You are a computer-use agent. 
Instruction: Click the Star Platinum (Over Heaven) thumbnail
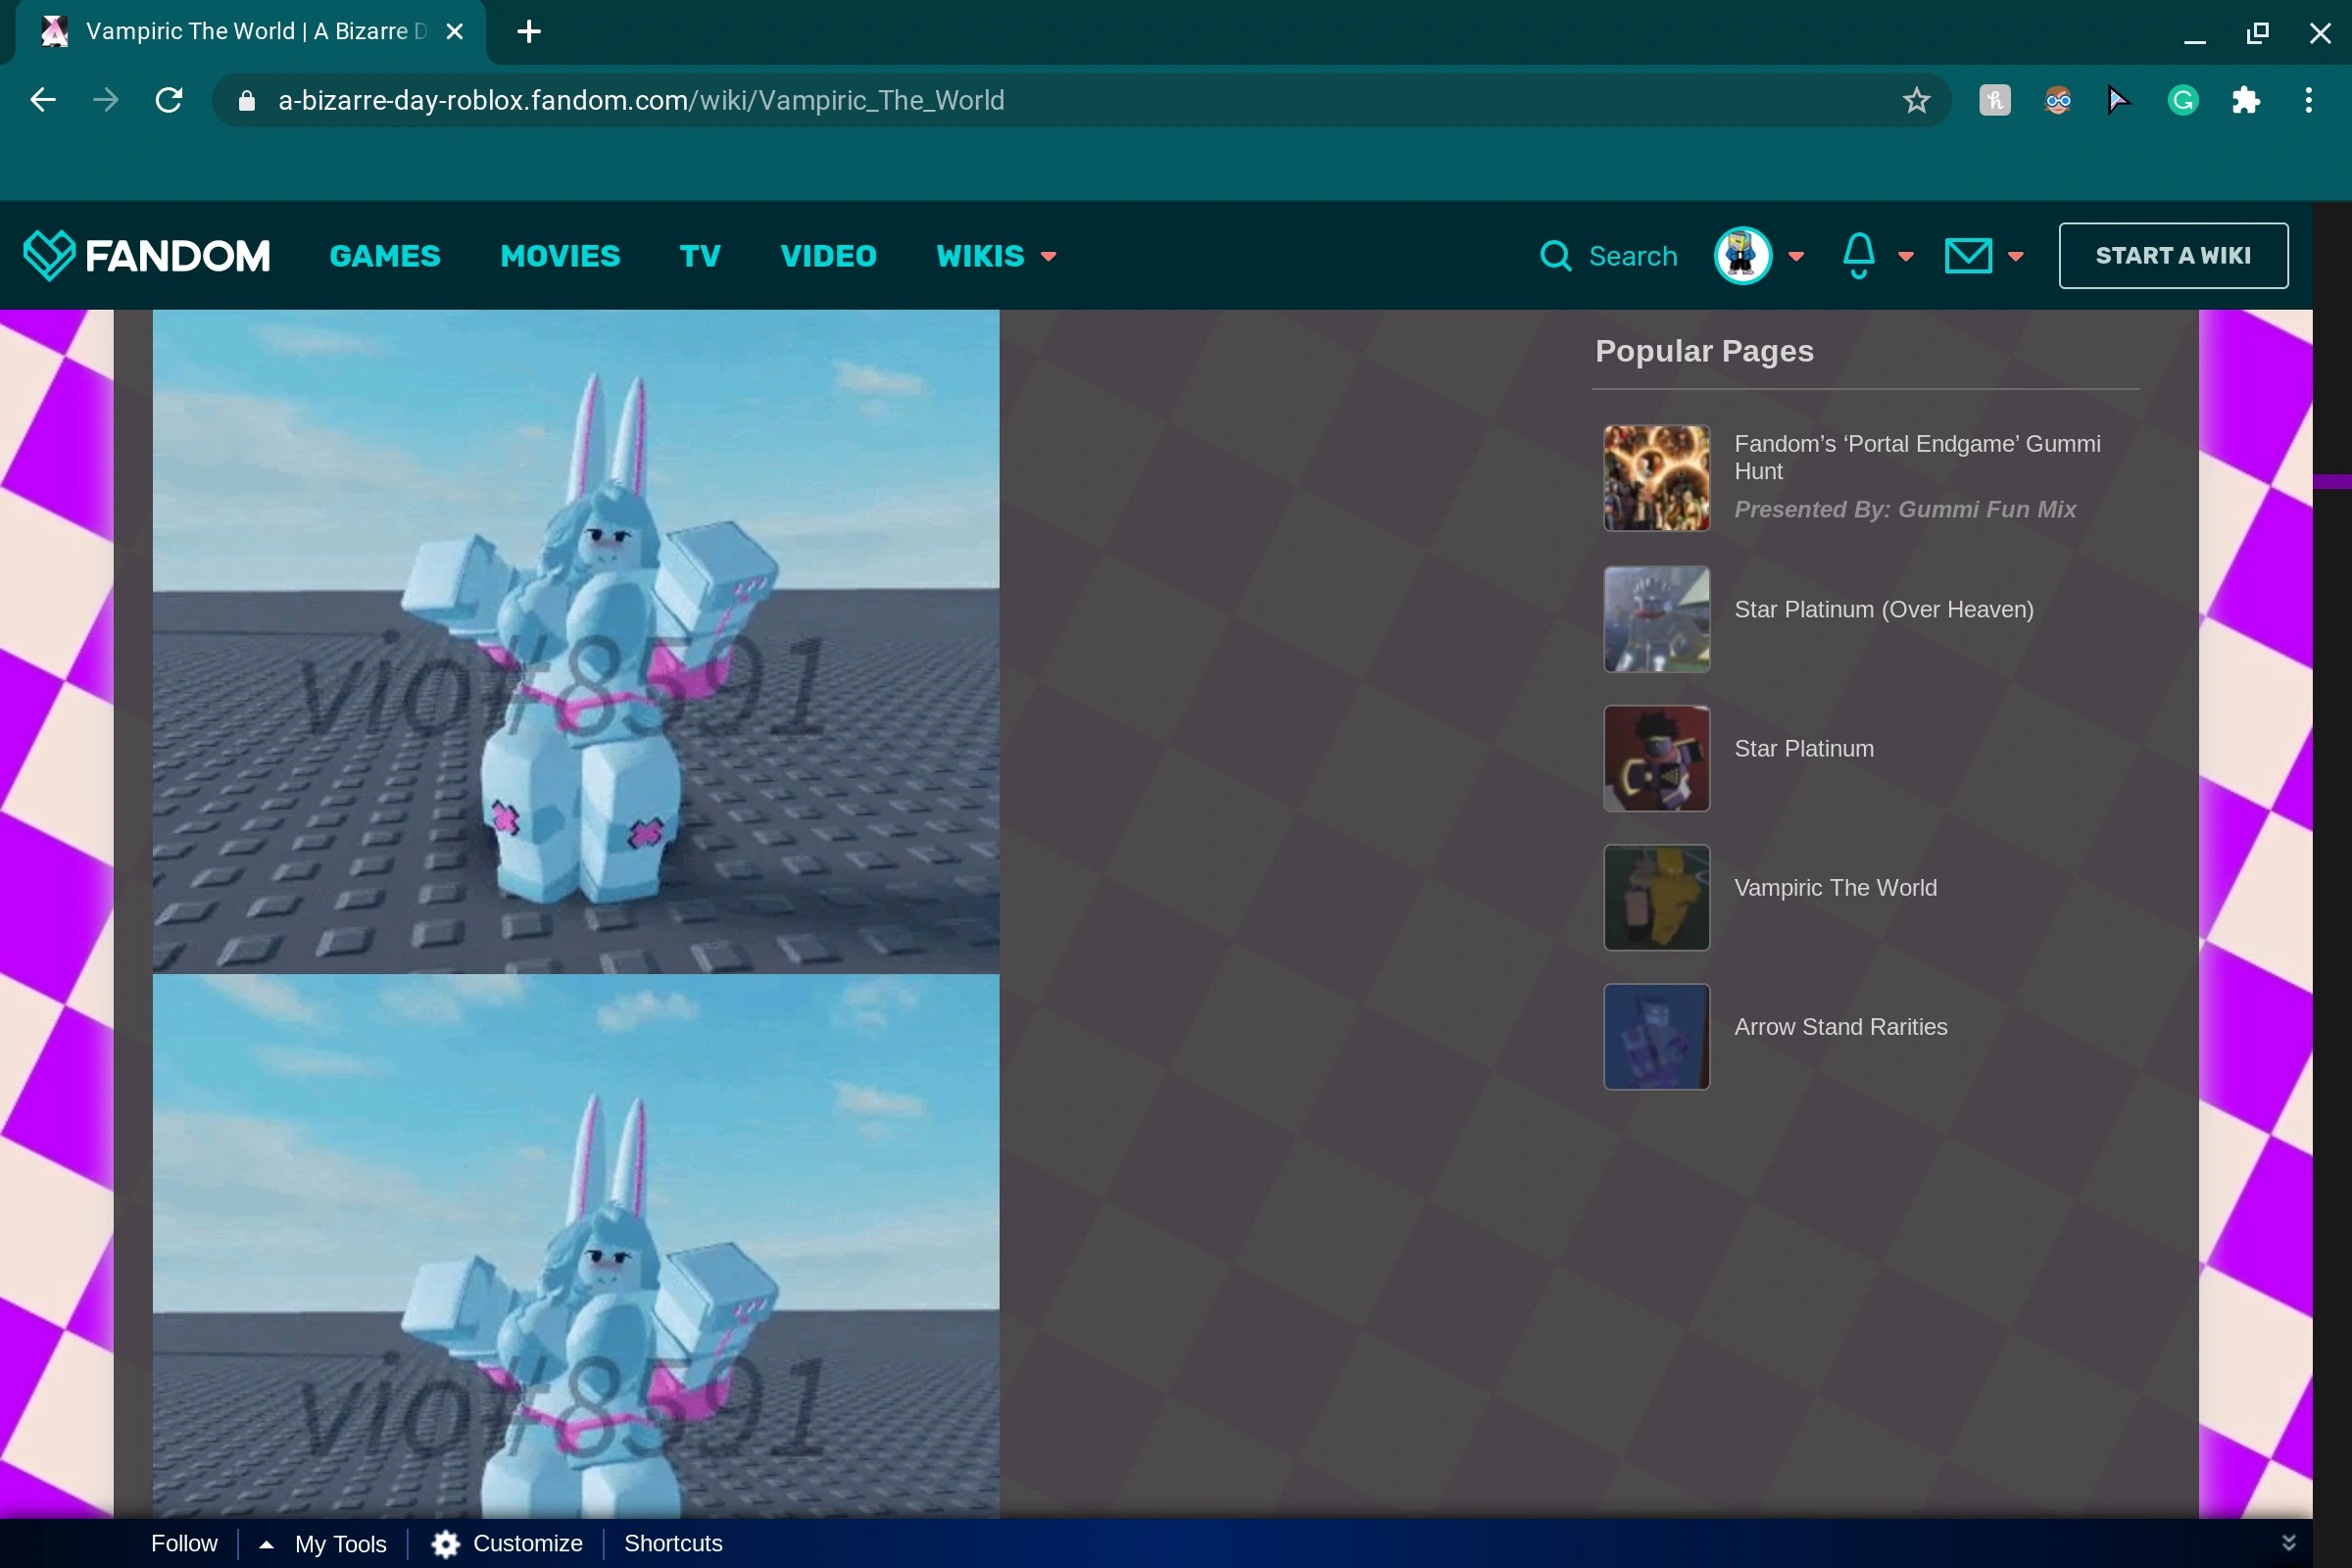(1657, 619)
